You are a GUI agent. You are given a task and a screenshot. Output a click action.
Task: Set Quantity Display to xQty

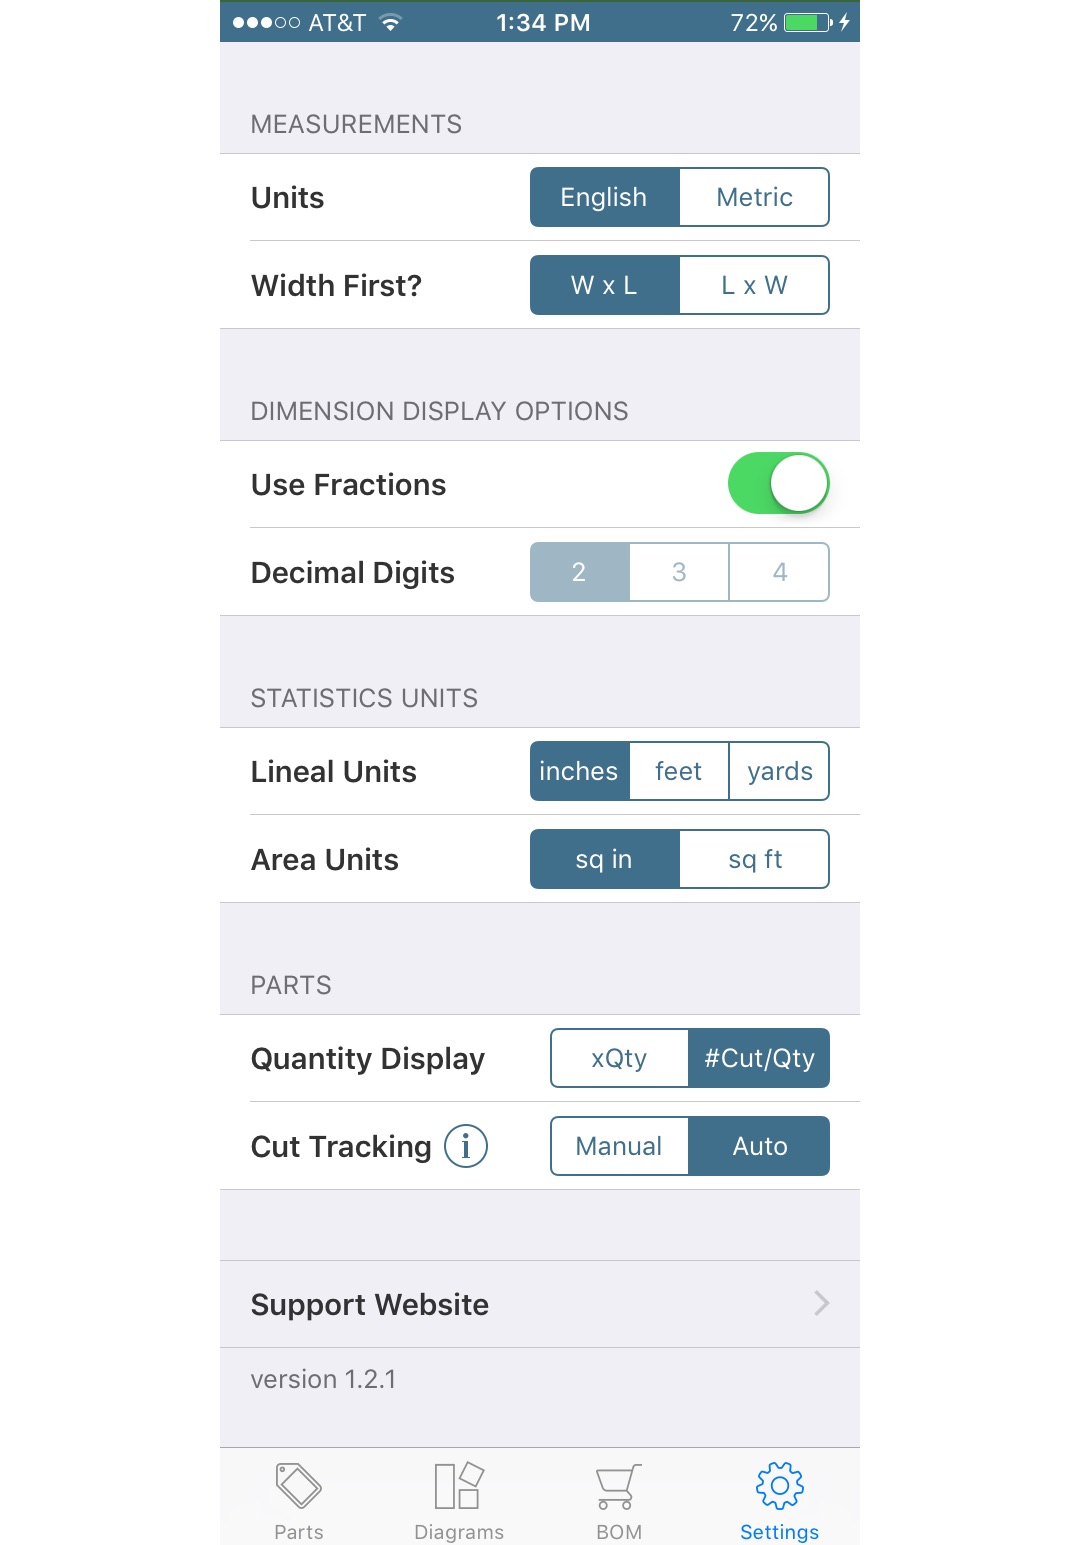pyautogui.click(x=619, y=1058)
